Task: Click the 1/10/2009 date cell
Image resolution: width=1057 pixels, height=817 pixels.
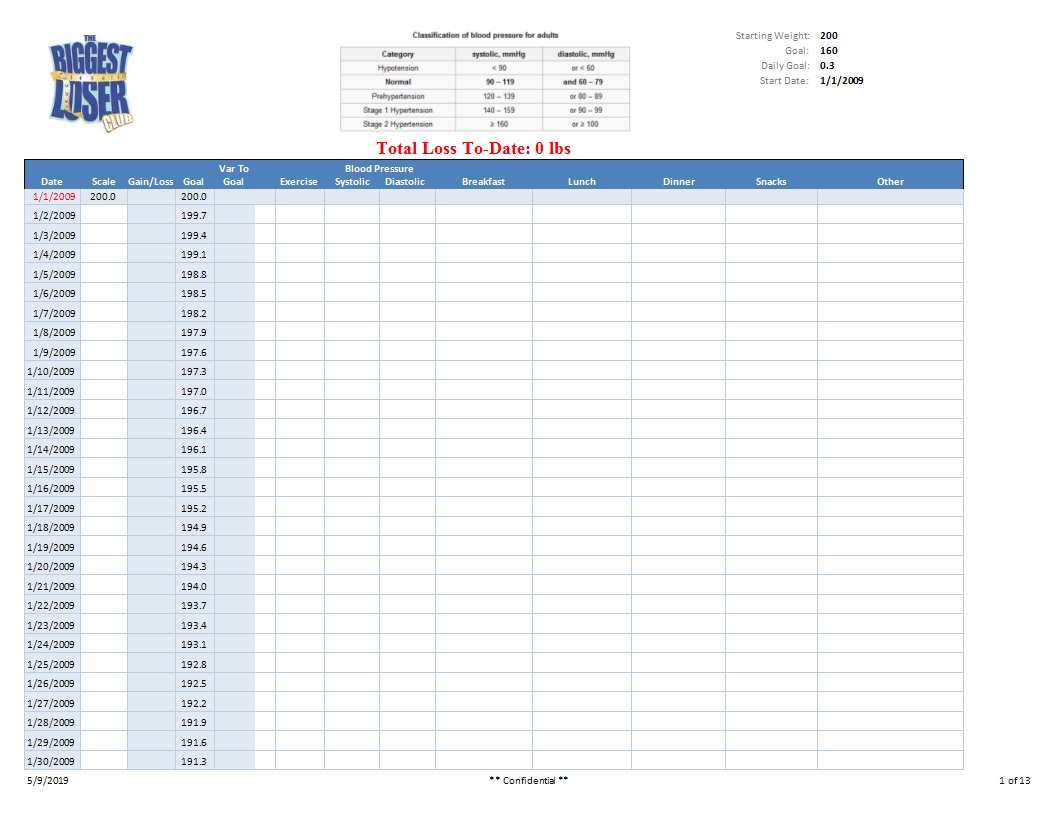Action: point(53,371)
